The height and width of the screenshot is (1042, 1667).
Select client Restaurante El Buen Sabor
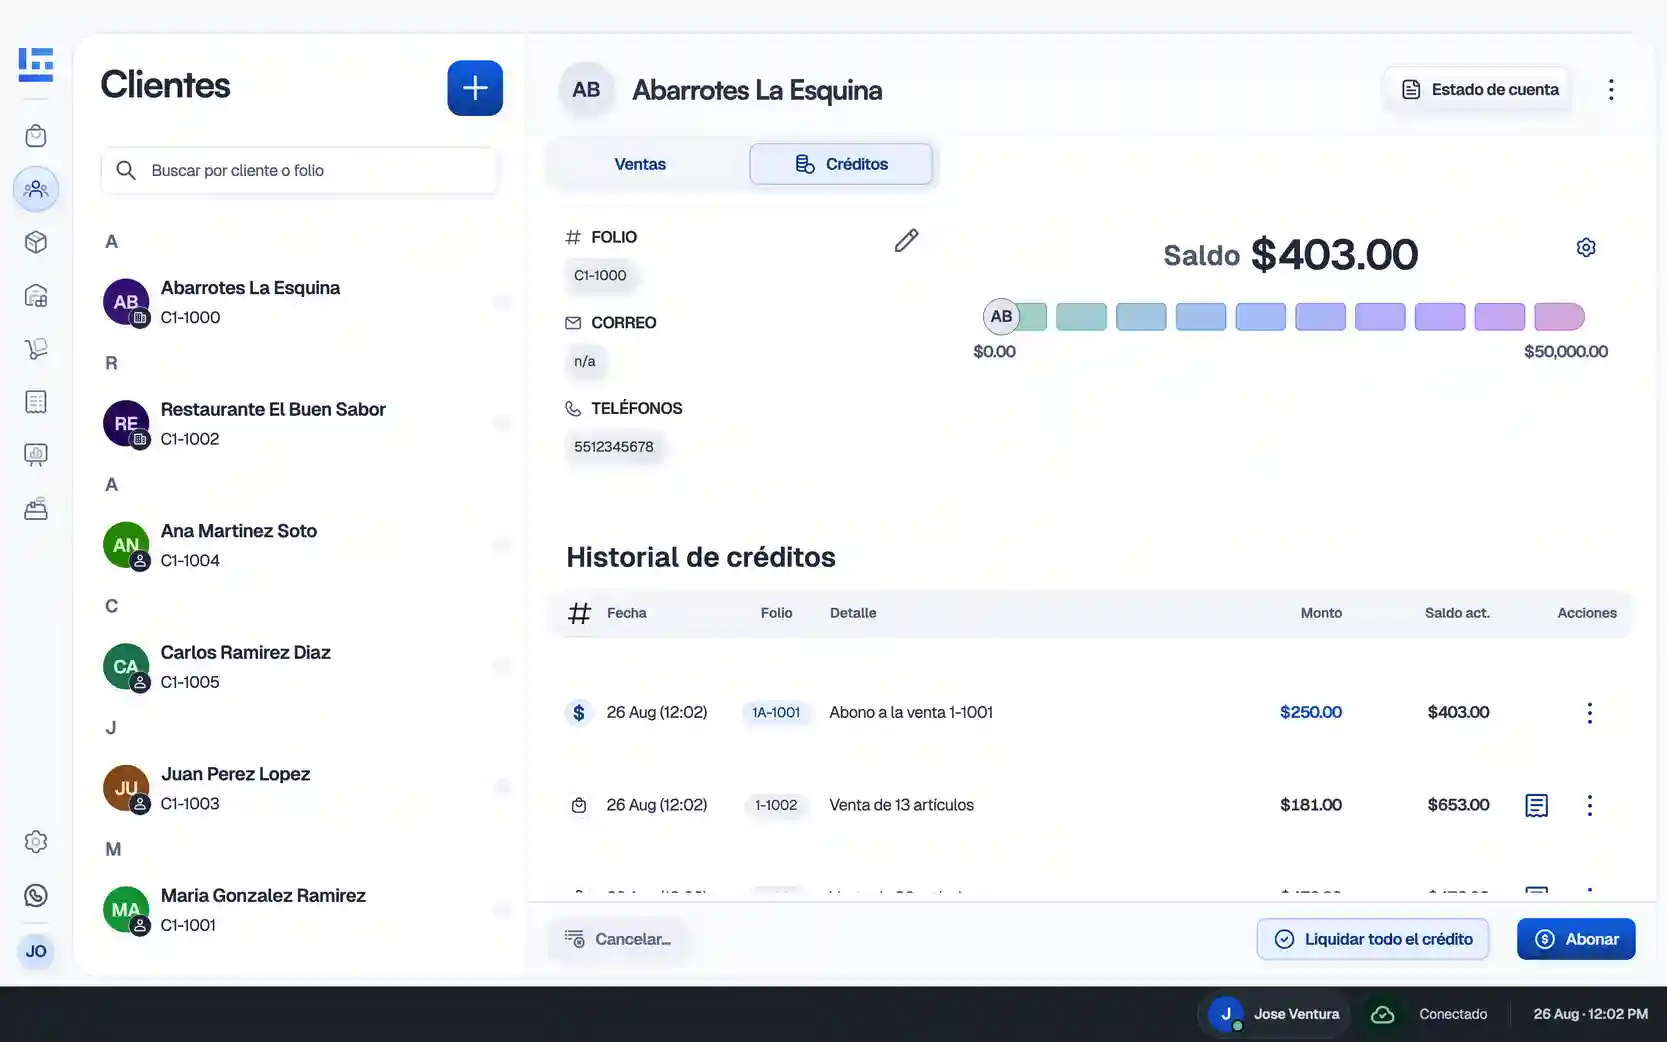306,424
